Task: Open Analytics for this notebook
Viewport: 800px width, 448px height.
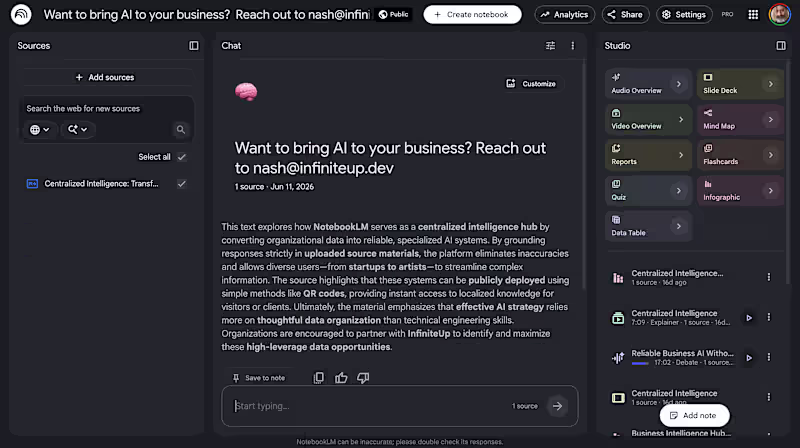Action: point(564,15)
